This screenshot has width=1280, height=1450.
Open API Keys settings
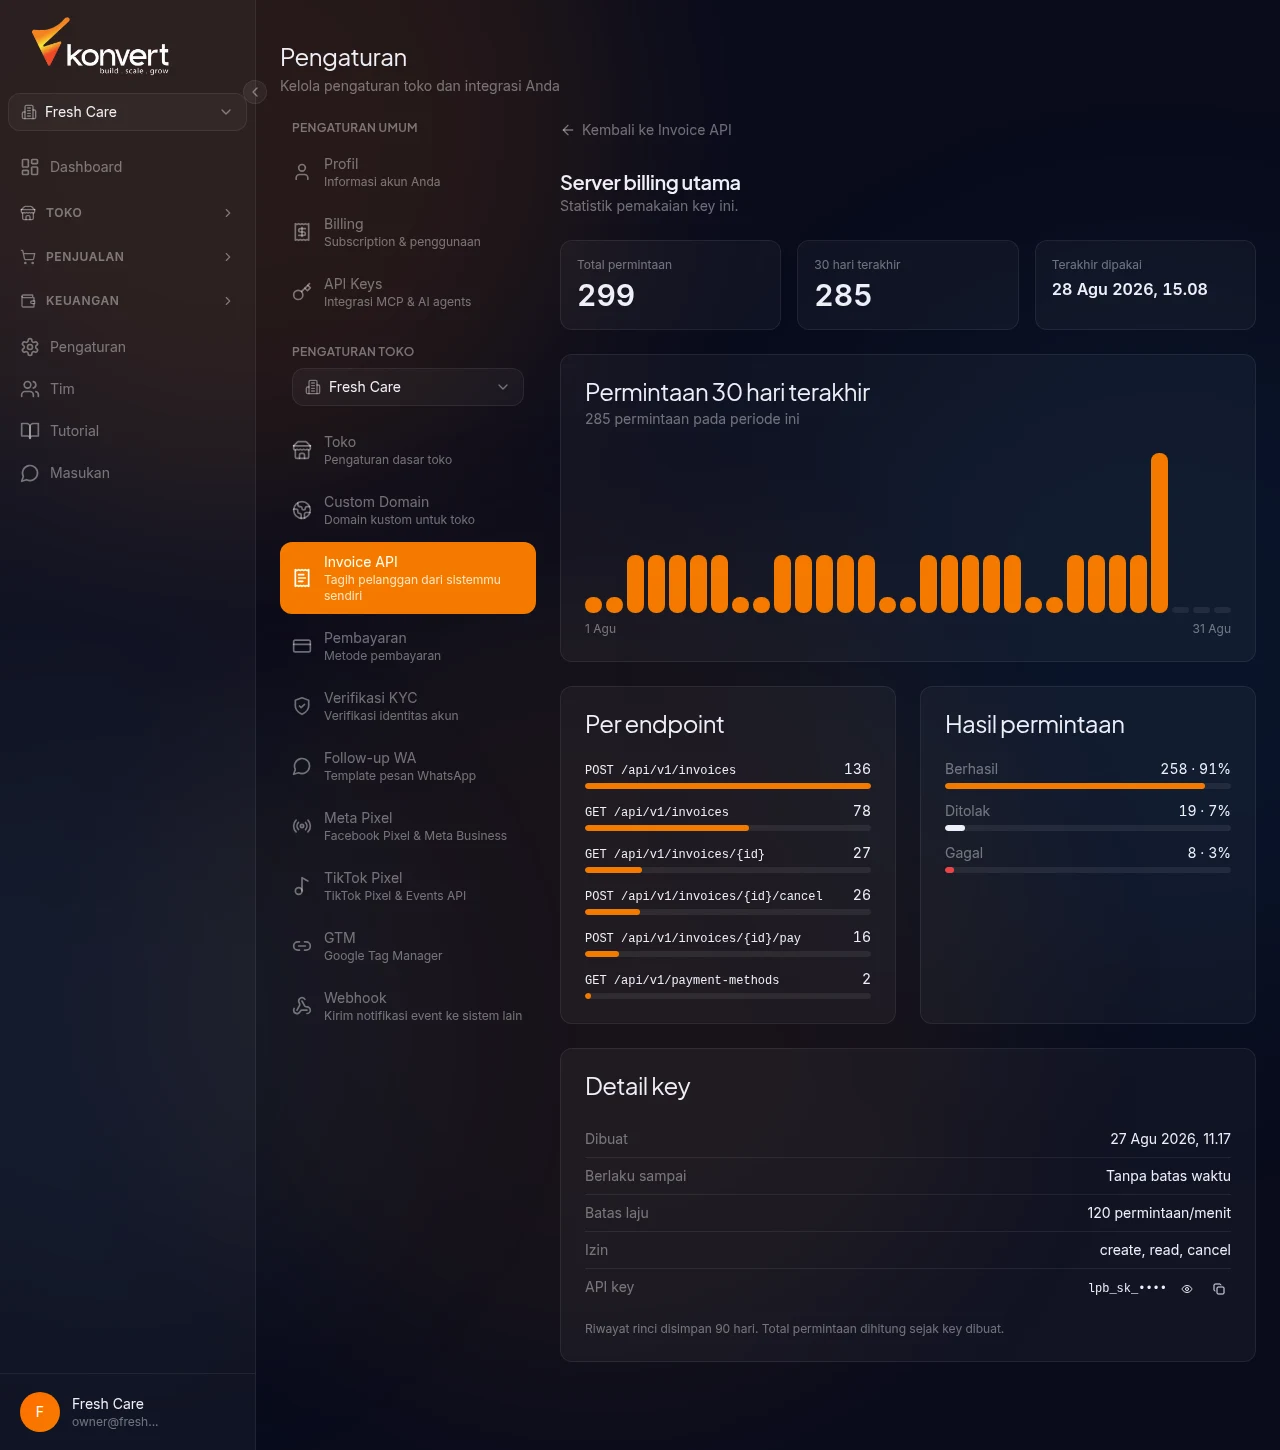408,292
